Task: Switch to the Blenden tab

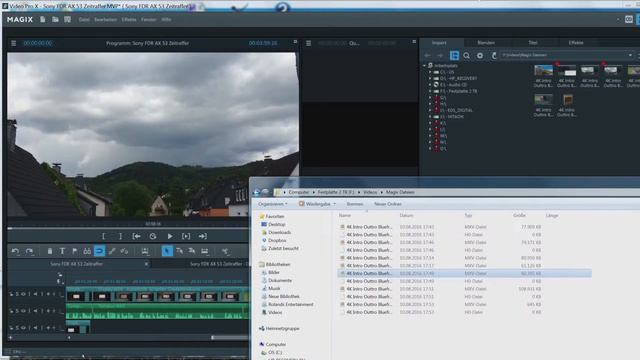Action: pyautogui.click(x=486, y=42)
